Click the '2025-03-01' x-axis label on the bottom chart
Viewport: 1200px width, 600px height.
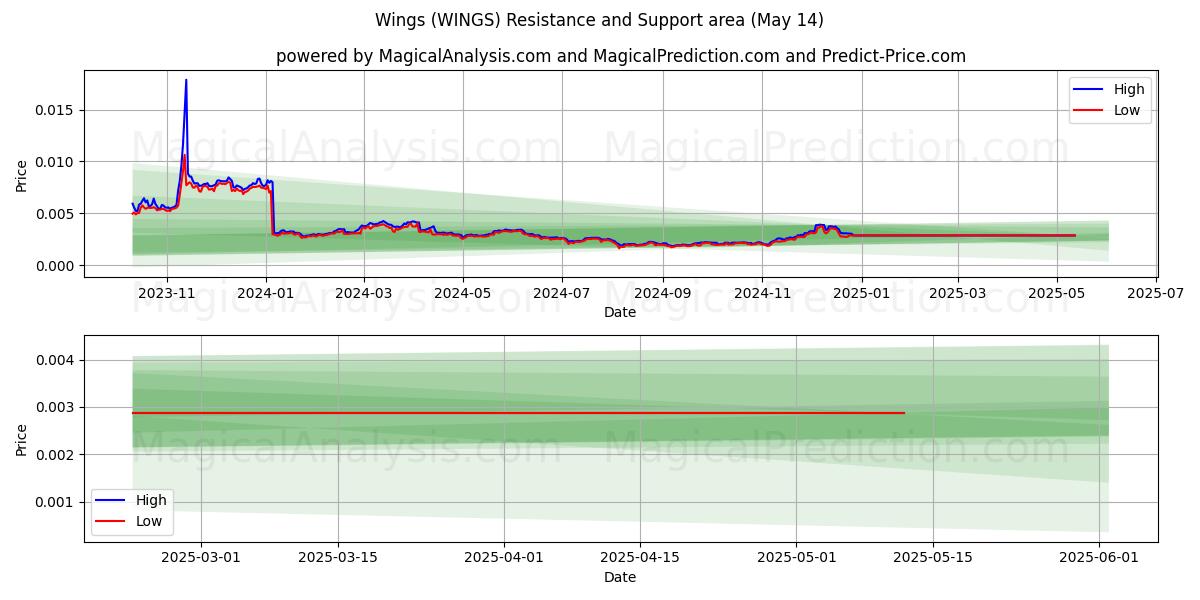coord(201,558)
